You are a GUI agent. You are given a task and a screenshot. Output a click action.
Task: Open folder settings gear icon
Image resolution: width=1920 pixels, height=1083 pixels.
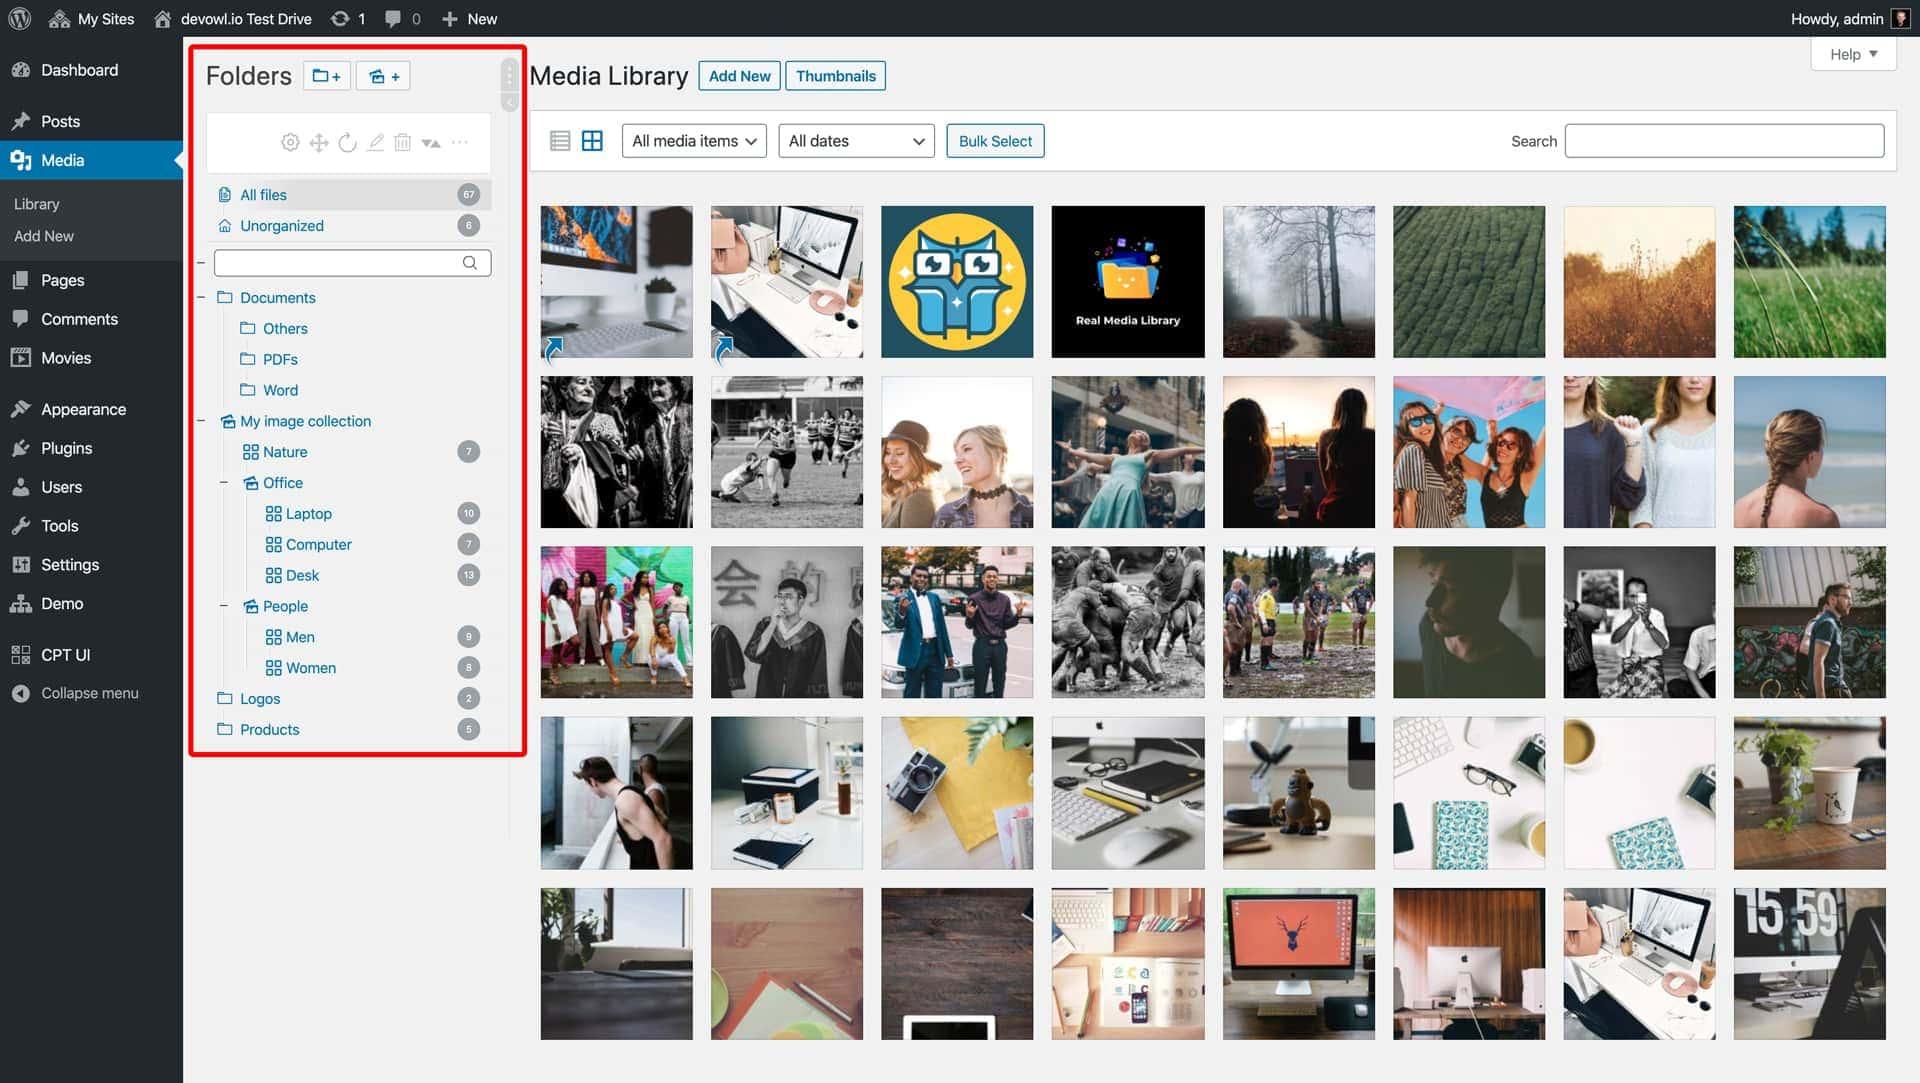click(x=290, y=143)
